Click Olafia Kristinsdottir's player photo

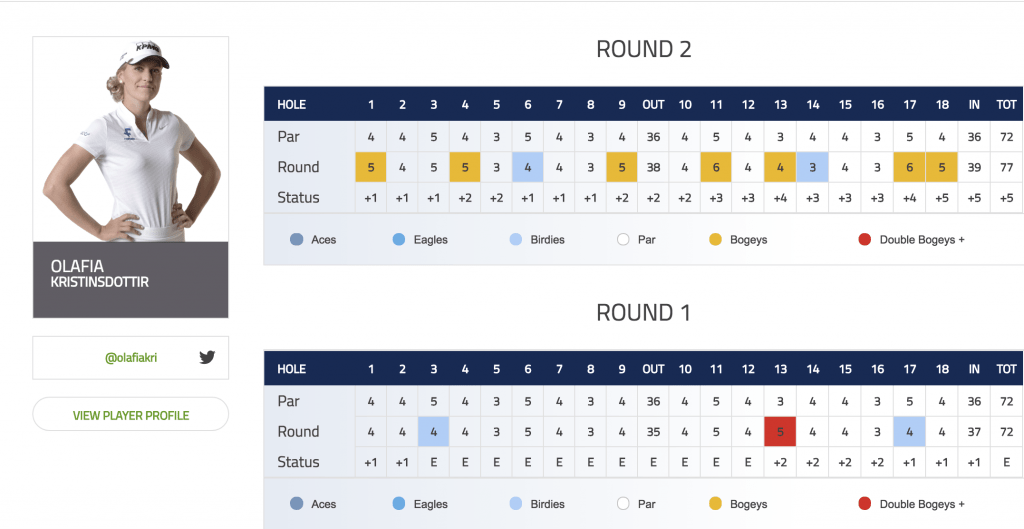click(x=131, y=139)
